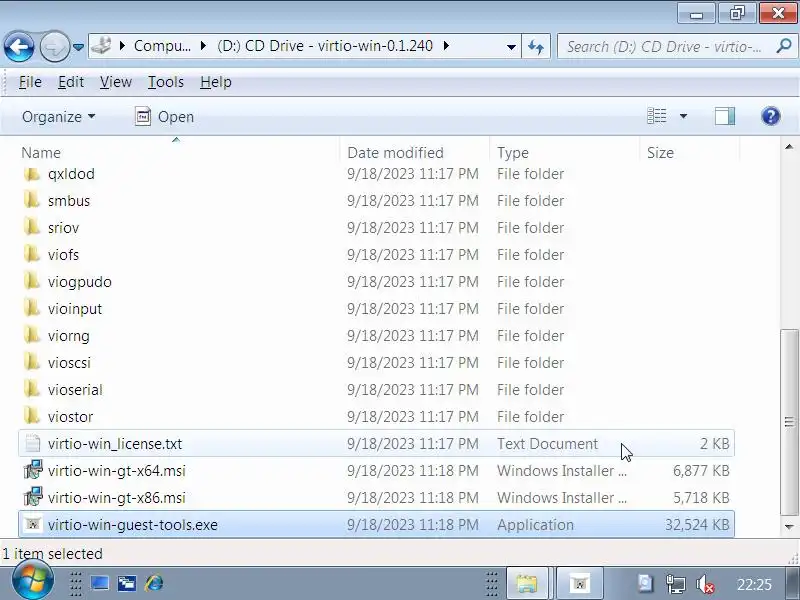This screenshot has width=800, height=600.
Task: Click the Explorer folder taskbar button
Action: click(527, 583)
